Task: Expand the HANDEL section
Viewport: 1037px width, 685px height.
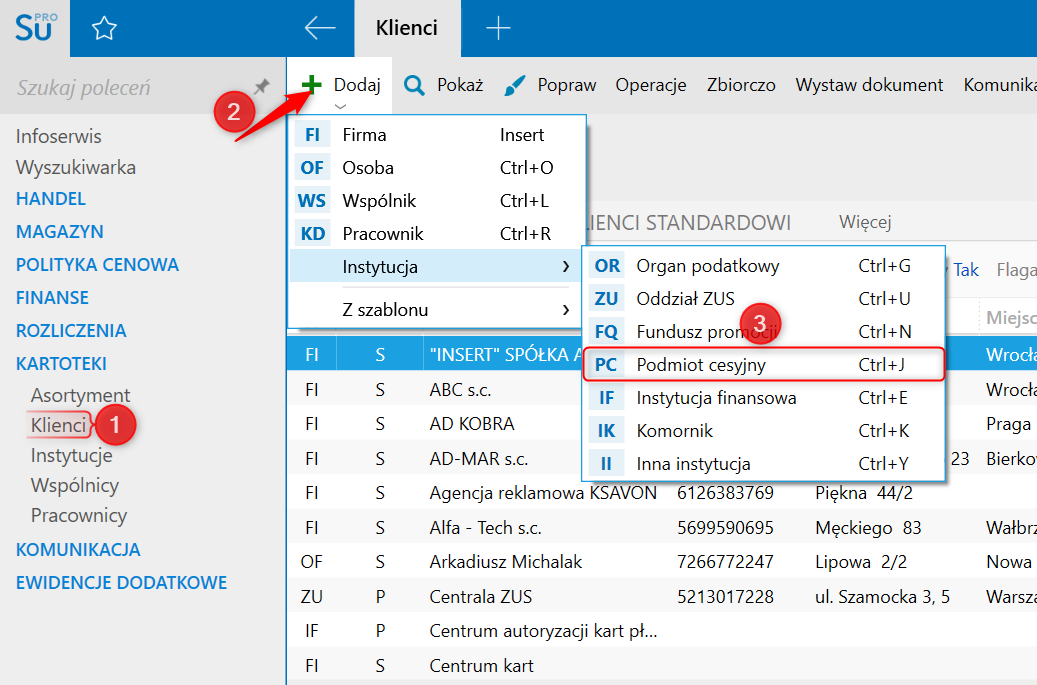Action: coord(51,199)
